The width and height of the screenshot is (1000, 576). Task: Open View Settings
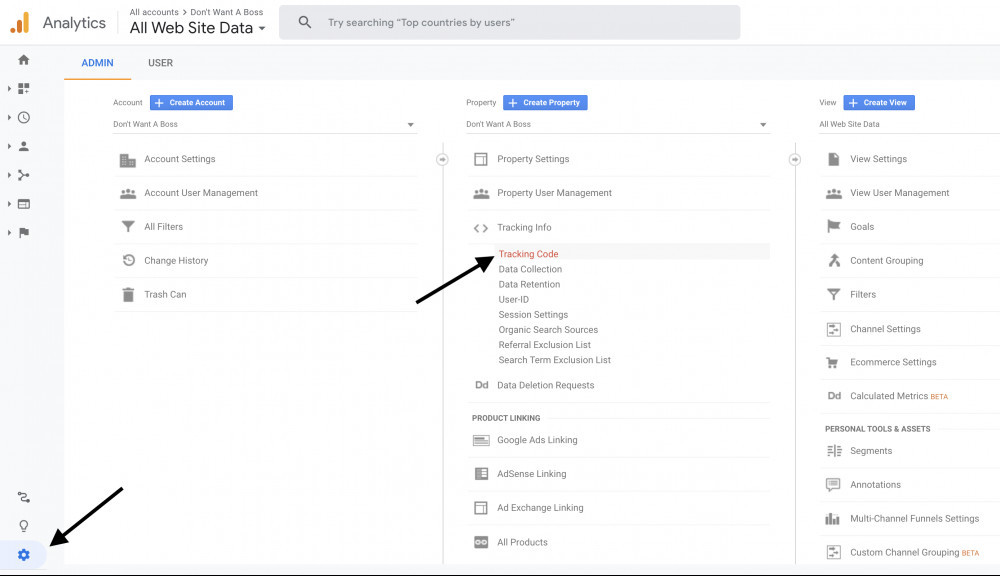(878, 159)
